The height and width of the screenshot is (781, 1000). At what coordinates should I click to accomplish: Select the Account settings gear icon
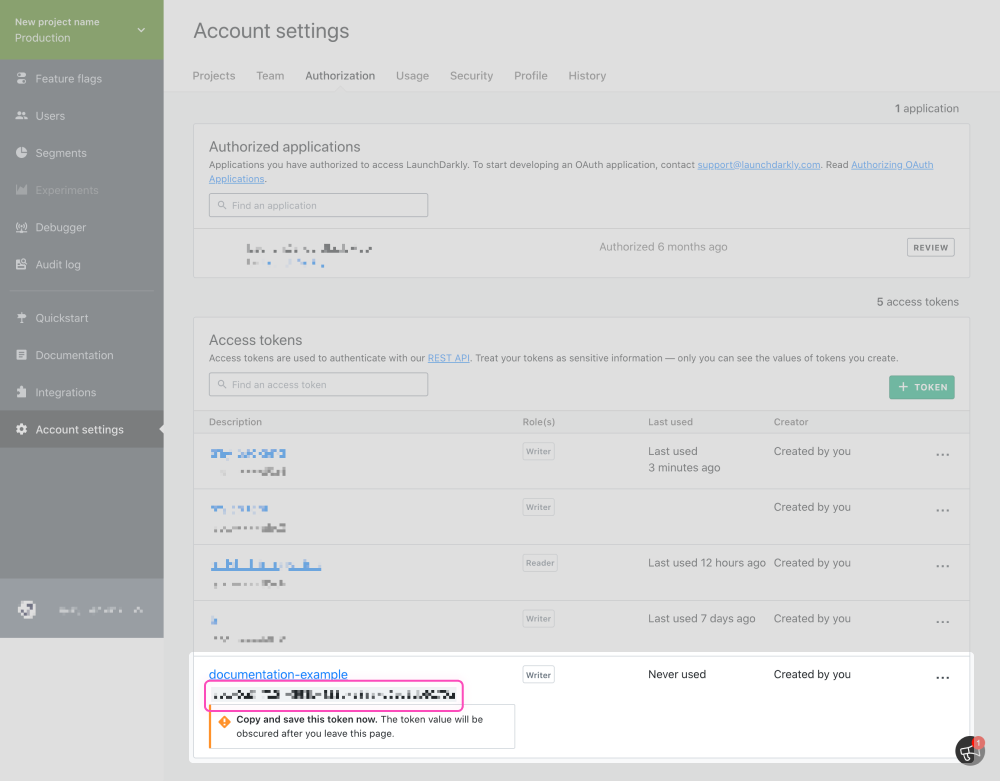click(x=22, y=429)
